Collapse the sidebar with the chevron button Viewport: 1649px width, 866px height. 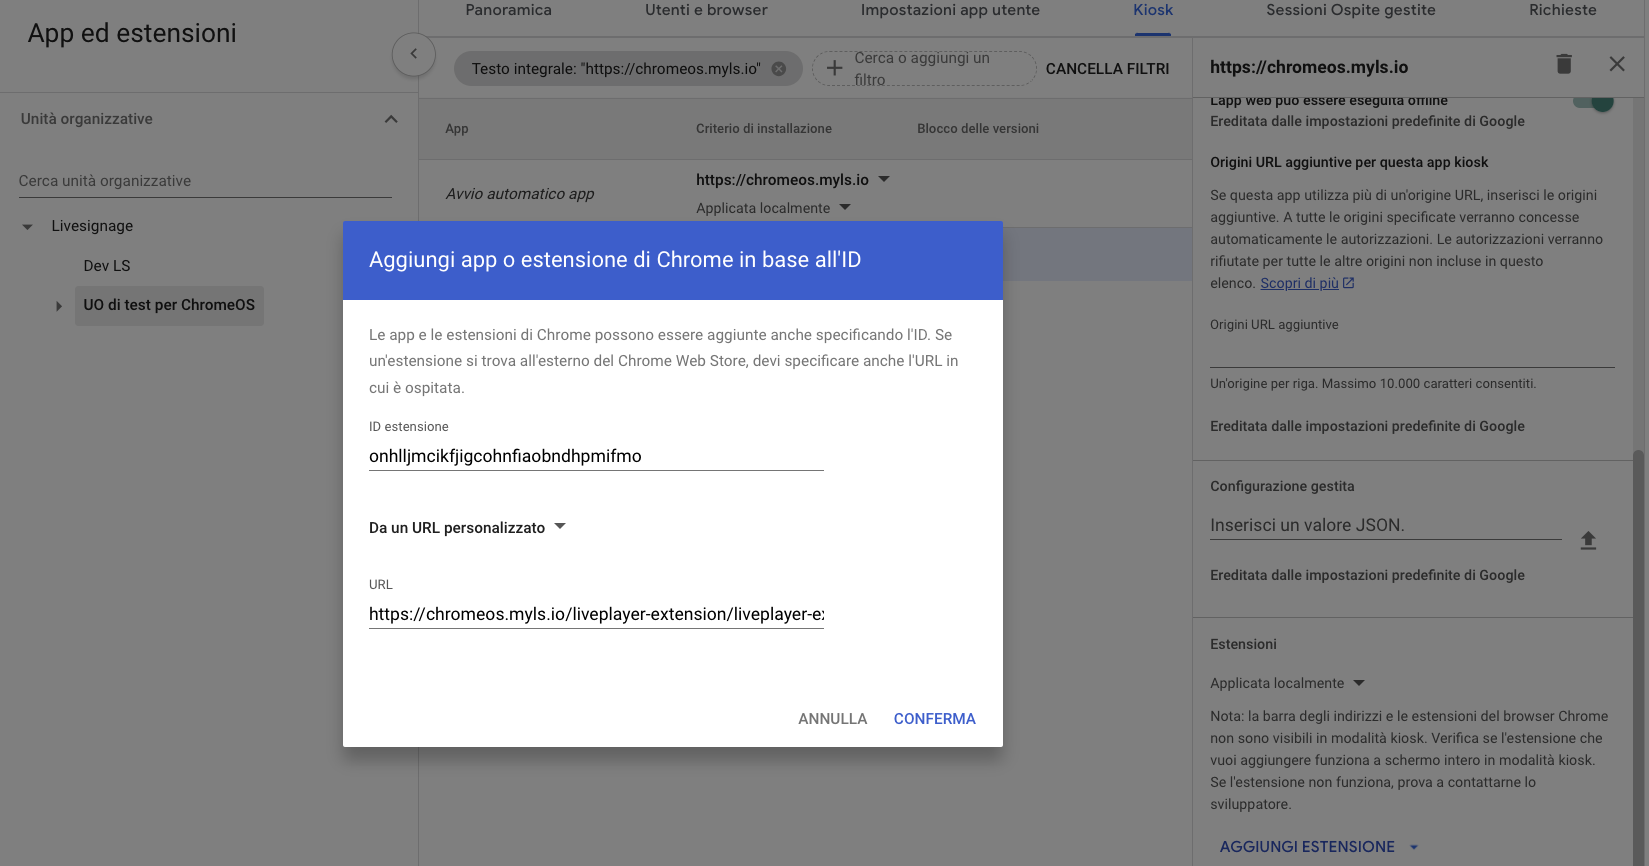pyautogui.click(x=414, y=54)
